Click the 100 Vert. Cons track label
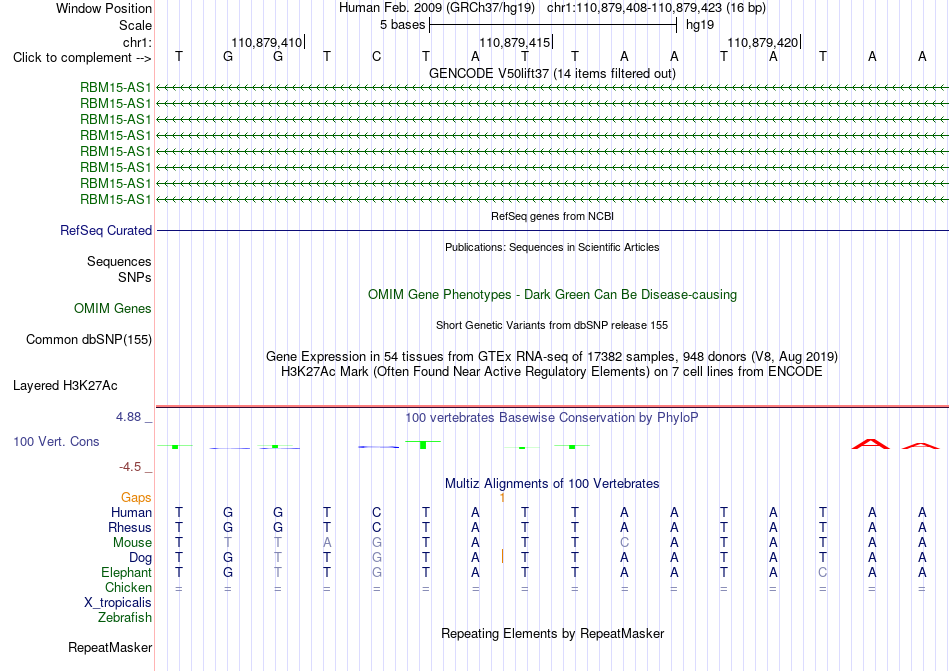 coord(56,441)
